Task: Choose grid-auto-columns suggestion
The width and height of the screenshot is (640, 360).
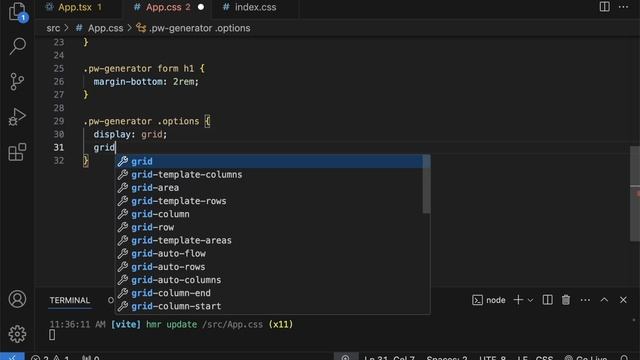Action: tap(269, 280)
